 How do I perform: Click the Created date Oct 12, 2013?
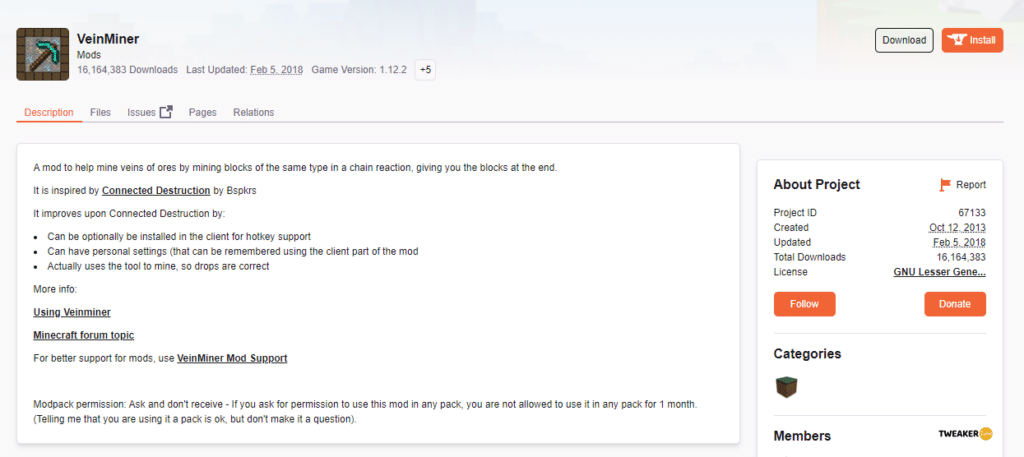pos(957,228)
